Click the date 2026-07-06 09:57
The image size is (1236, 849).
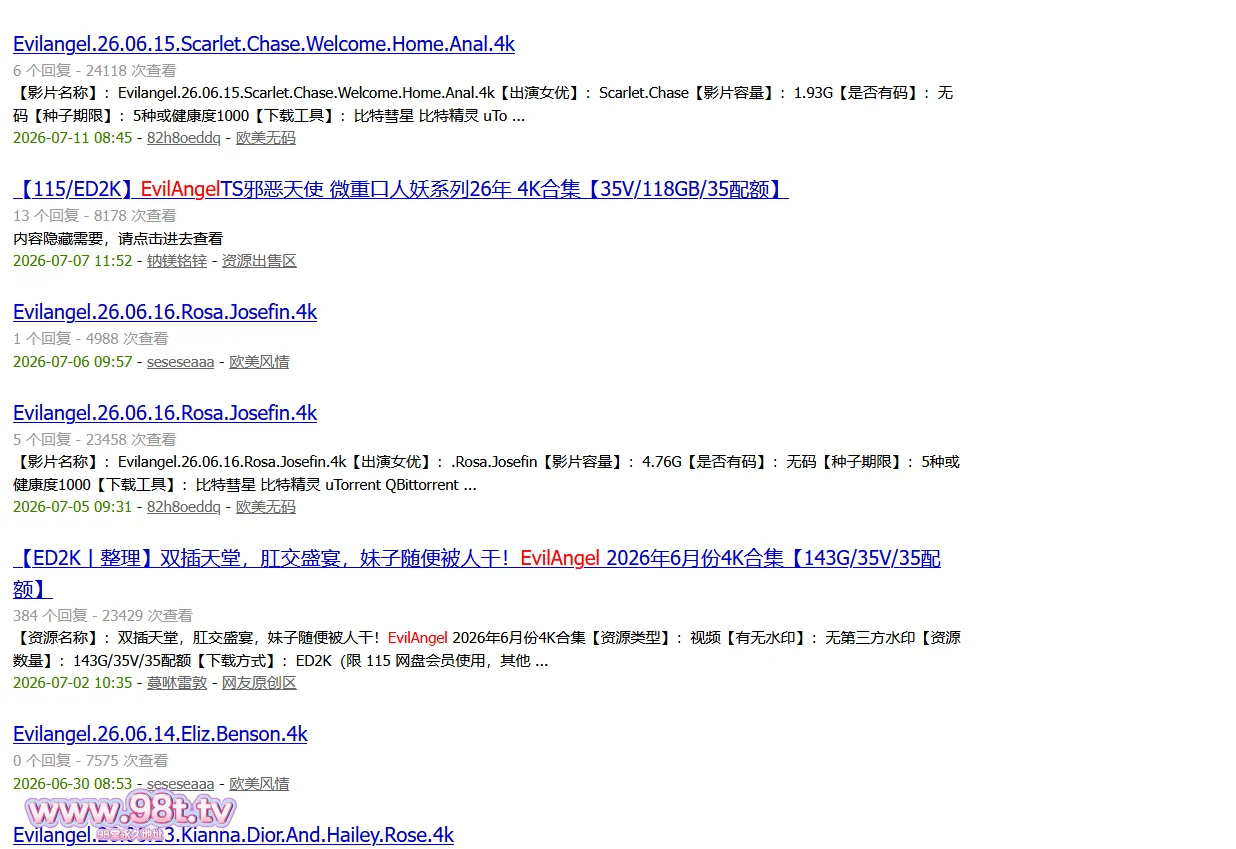click(x=72, y=362)
